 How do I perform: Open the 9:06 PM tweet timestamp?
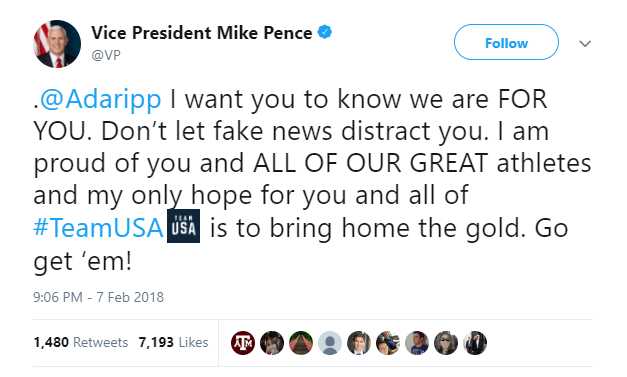(x=98, y=297)
